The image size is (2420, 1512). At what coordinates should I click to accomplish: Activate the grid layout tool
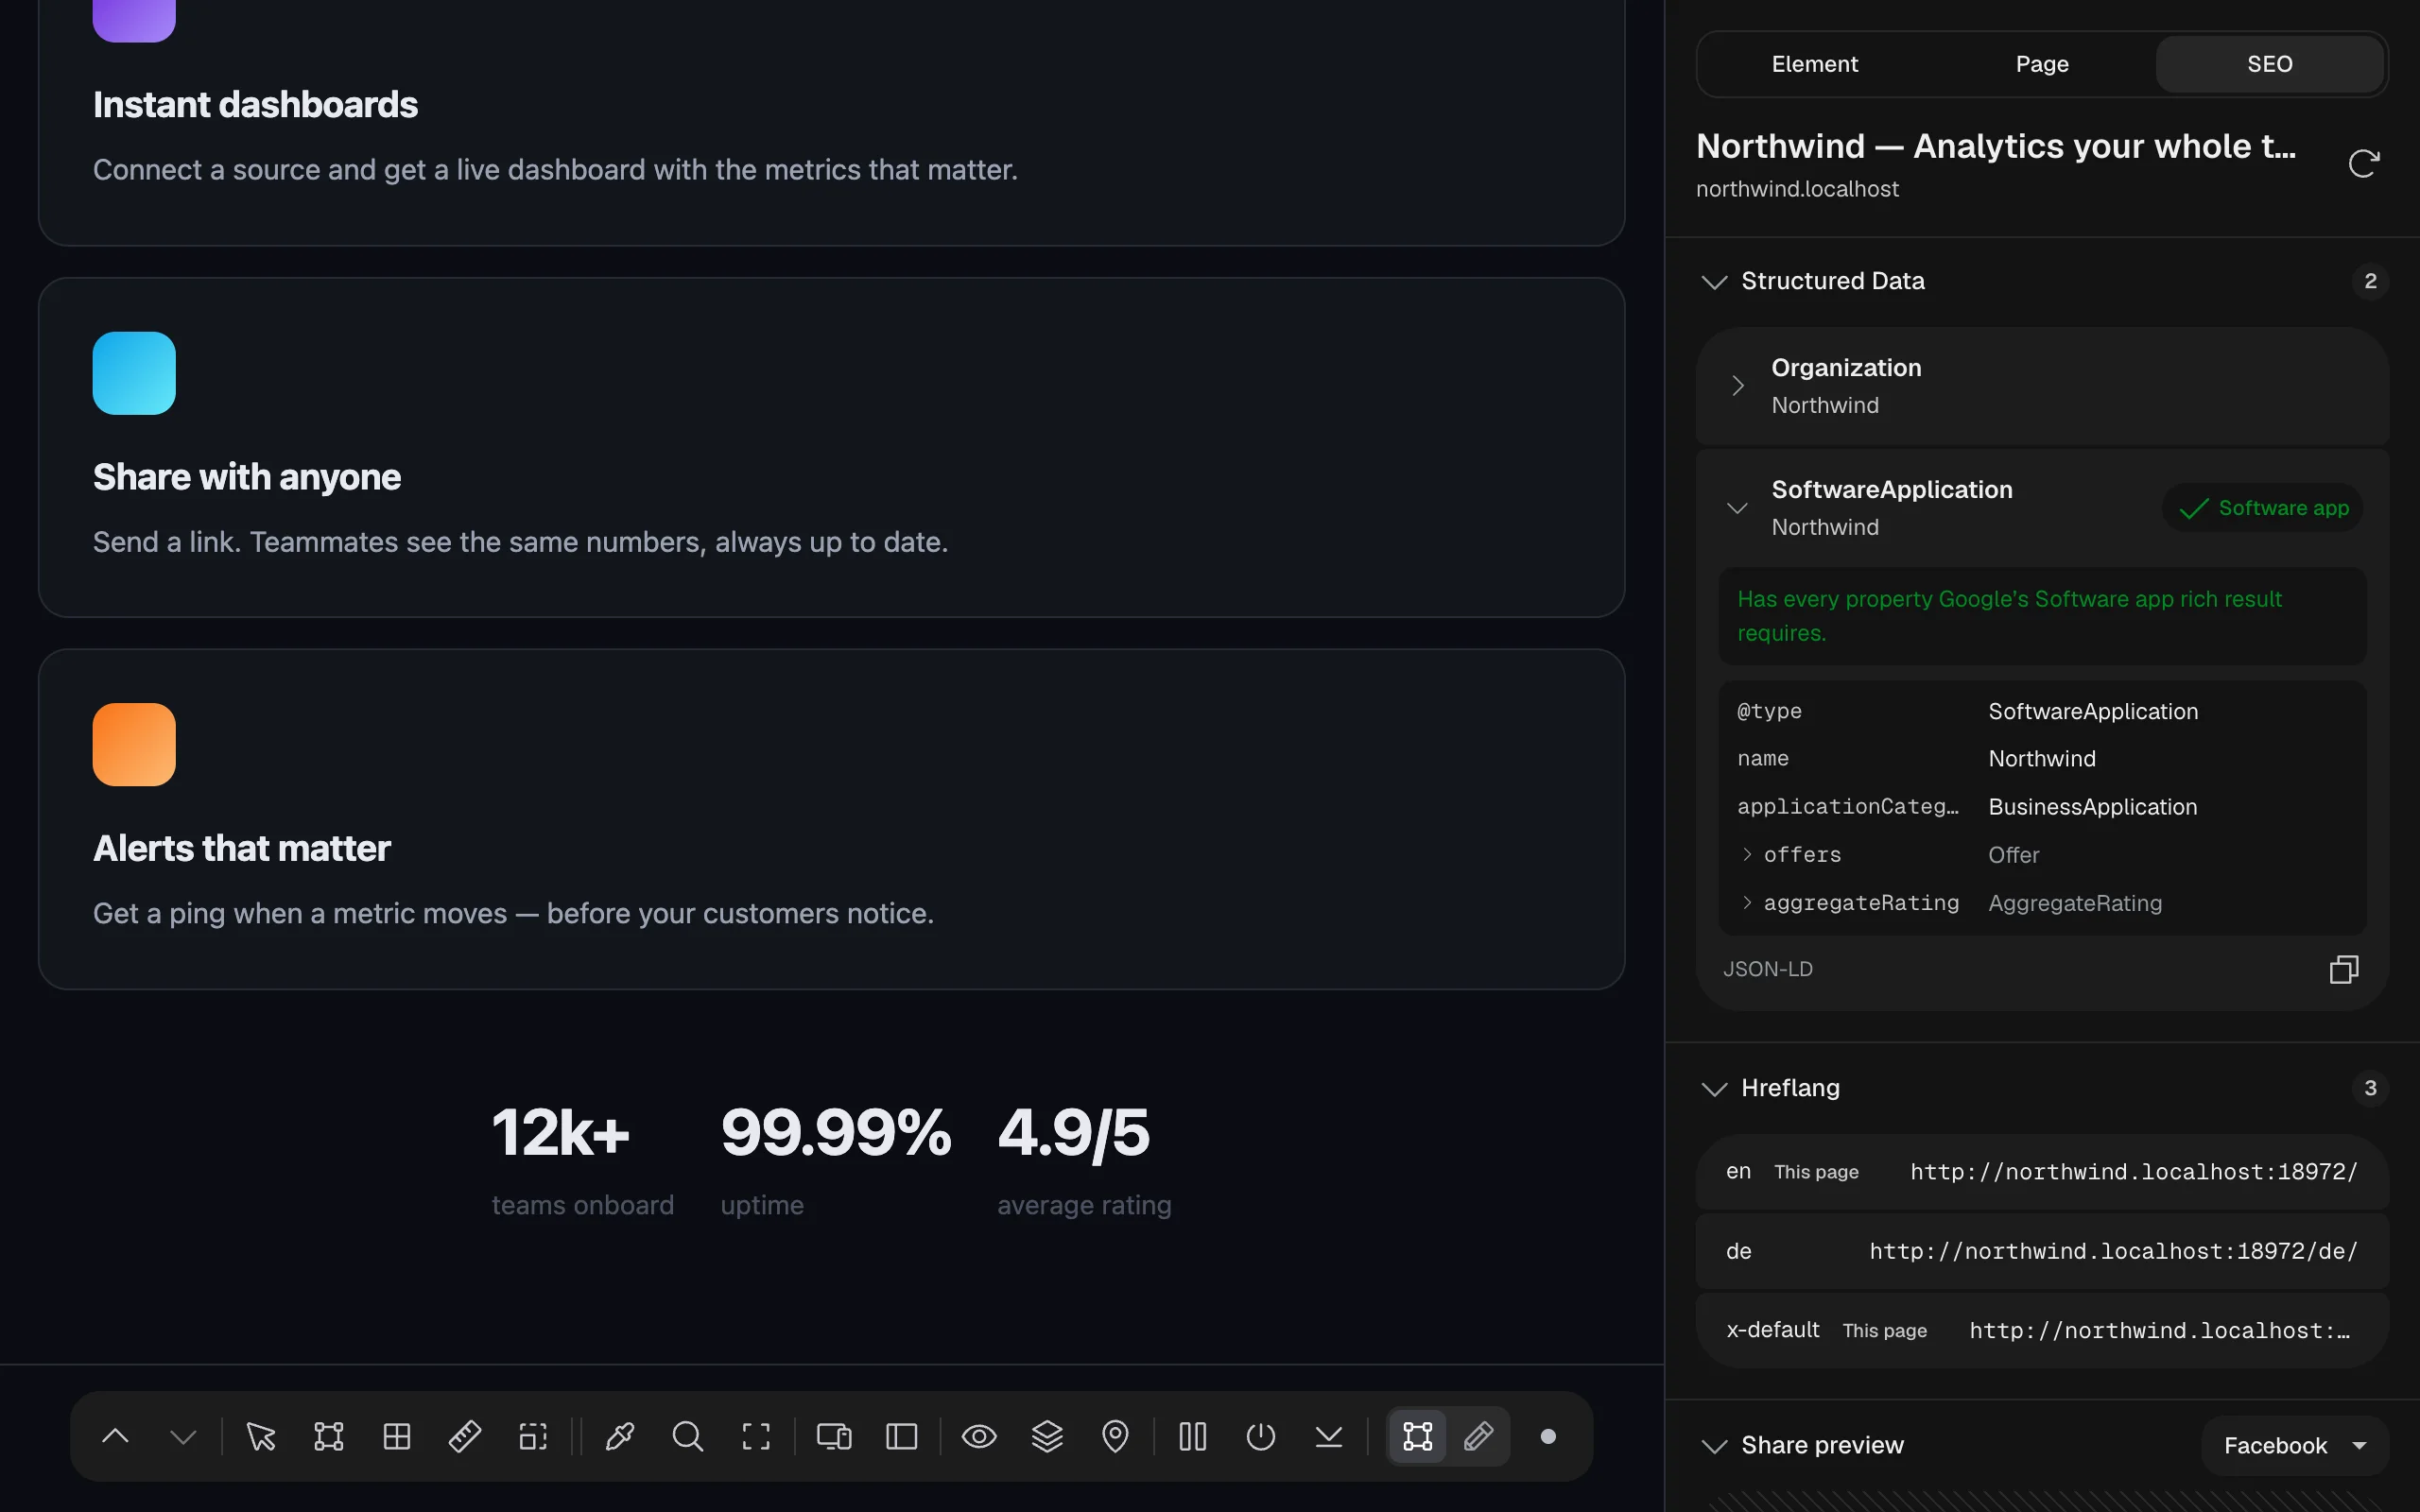click(x=397, y=1437)
